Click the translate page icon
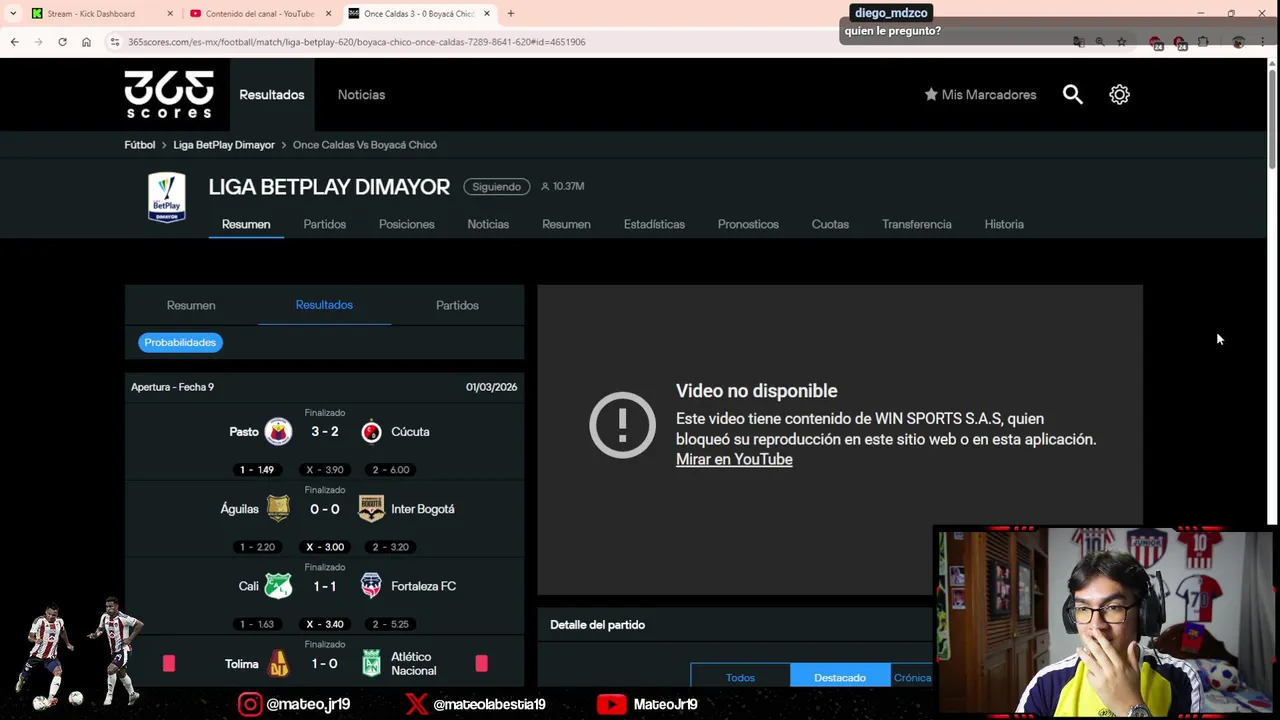This screenshot has width=1280, height=720. [x=1078, y=42]
